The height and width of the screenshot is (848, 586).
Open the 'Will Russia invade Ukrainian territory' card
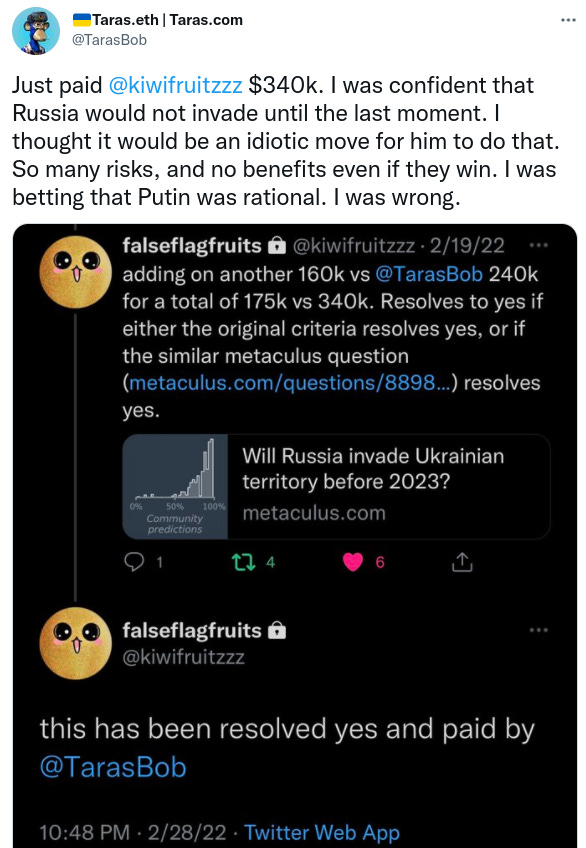point(336,486)
